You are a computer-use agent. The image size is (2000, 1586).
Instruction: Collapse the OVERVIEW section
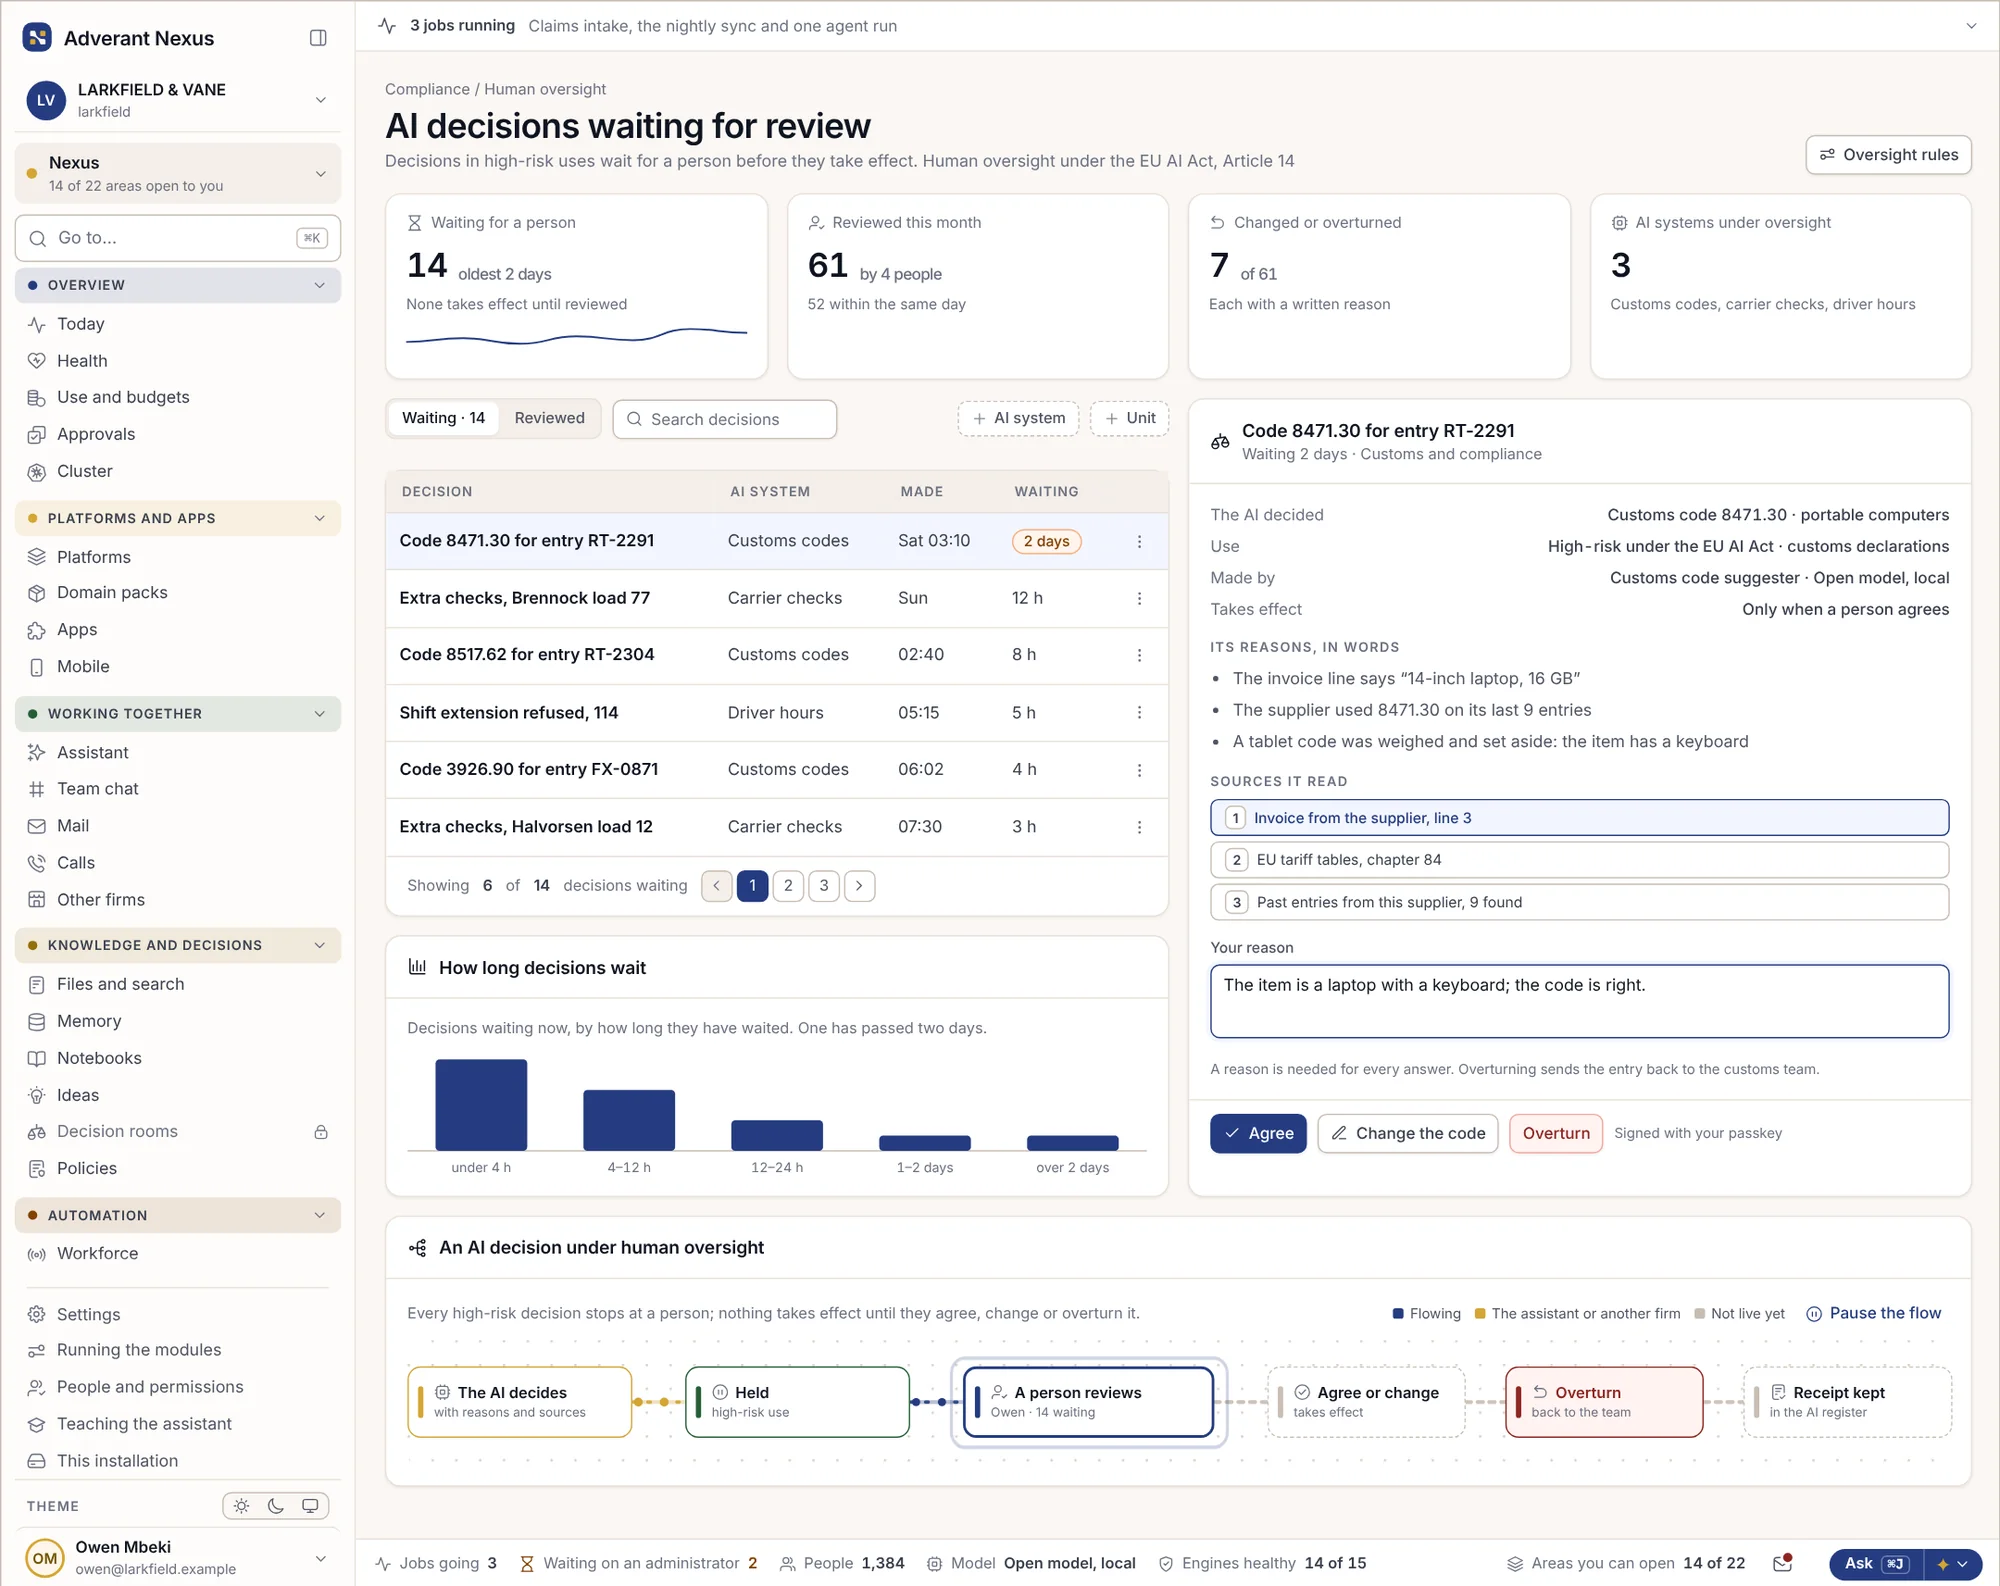click(178, 285)
